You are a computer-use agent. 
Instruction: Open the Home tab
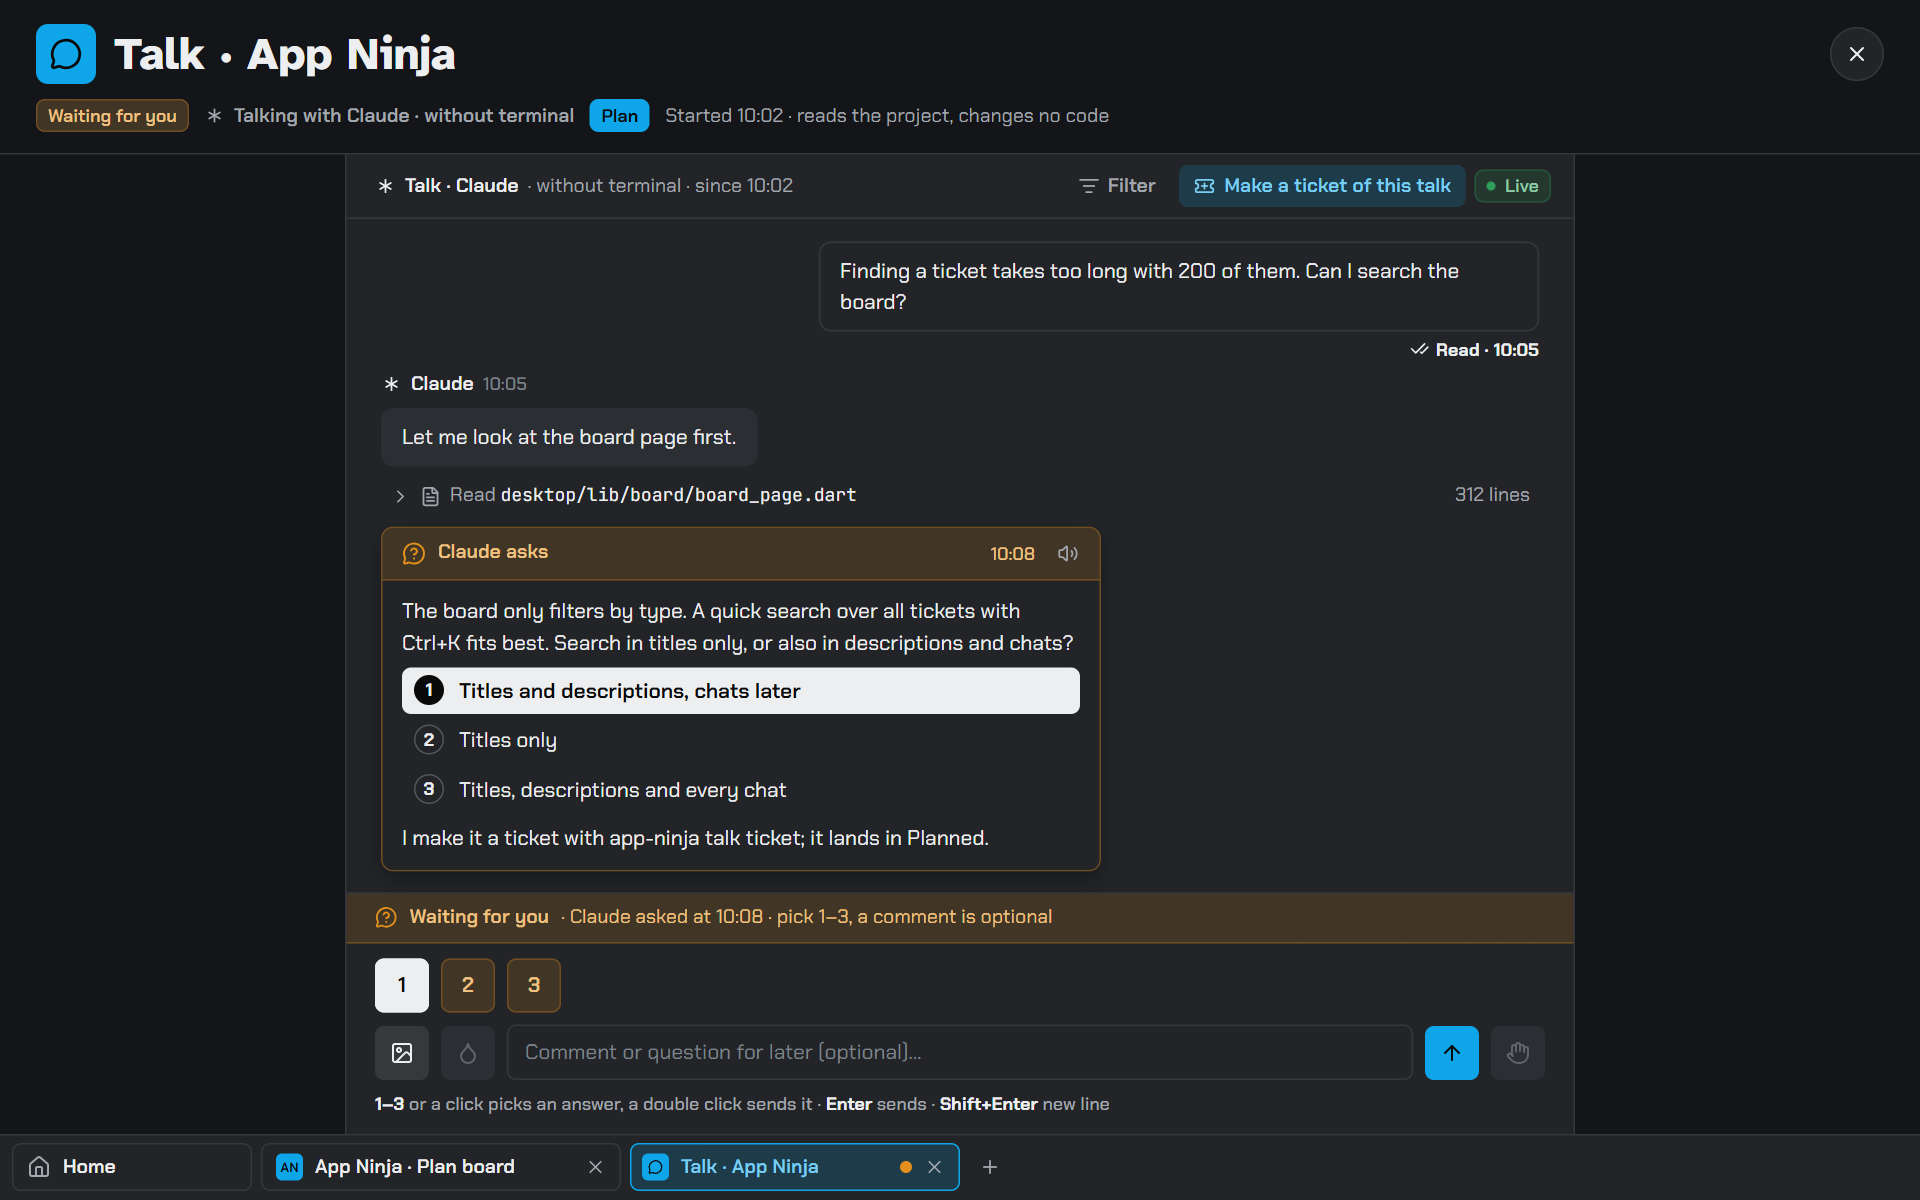(132, 1167)
